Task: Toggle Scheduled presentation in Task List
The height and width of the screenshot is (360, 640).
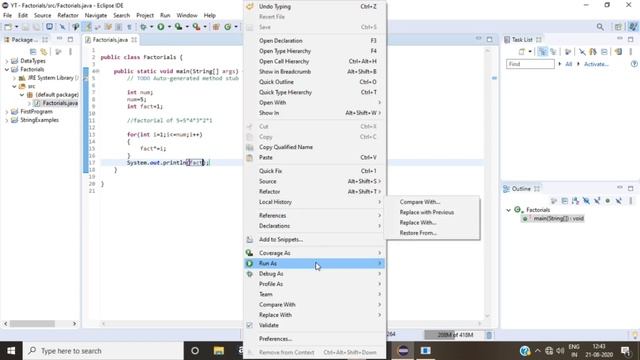Action: click(x=553, y=52)
